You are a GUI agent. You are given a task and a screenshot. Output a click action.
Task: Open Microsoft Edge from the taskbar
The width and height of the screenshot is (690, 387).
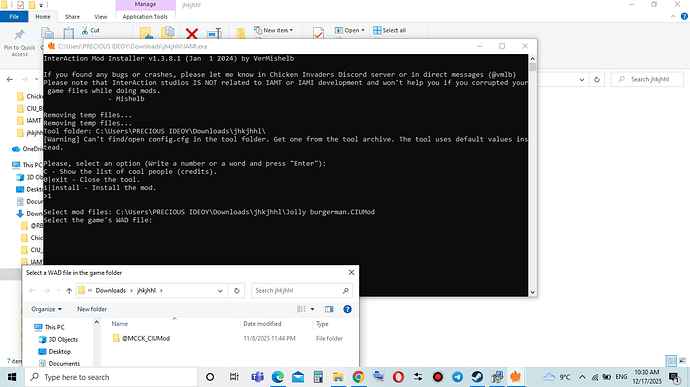click(278, 377)
